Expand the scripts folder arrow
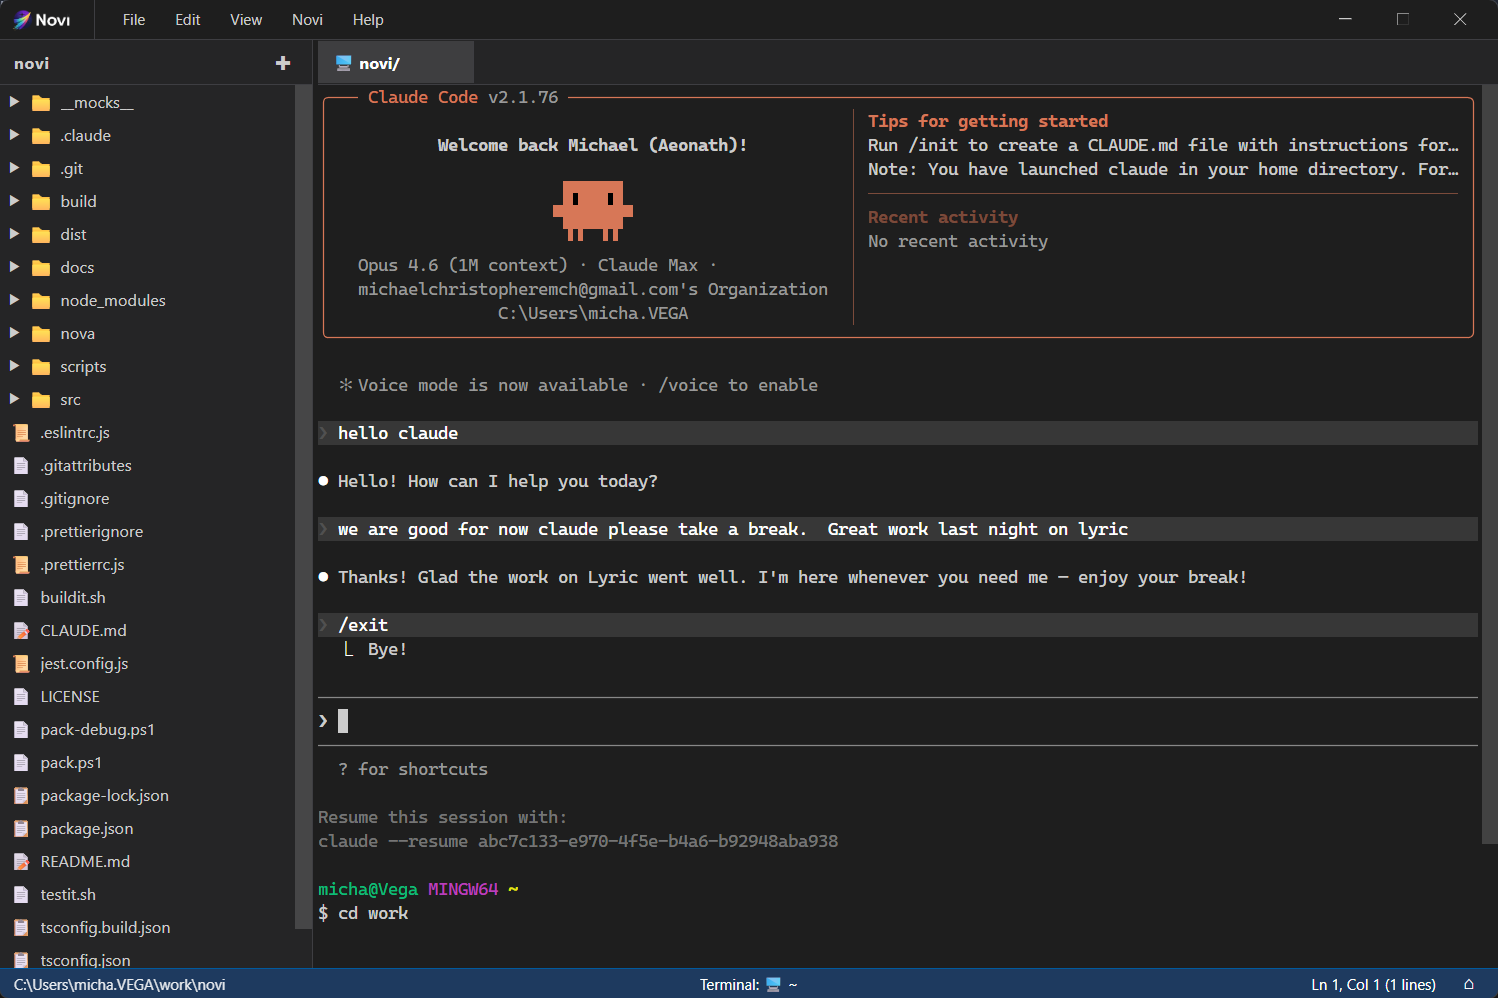Screen dimensions: 1498x998 point(14,366)
